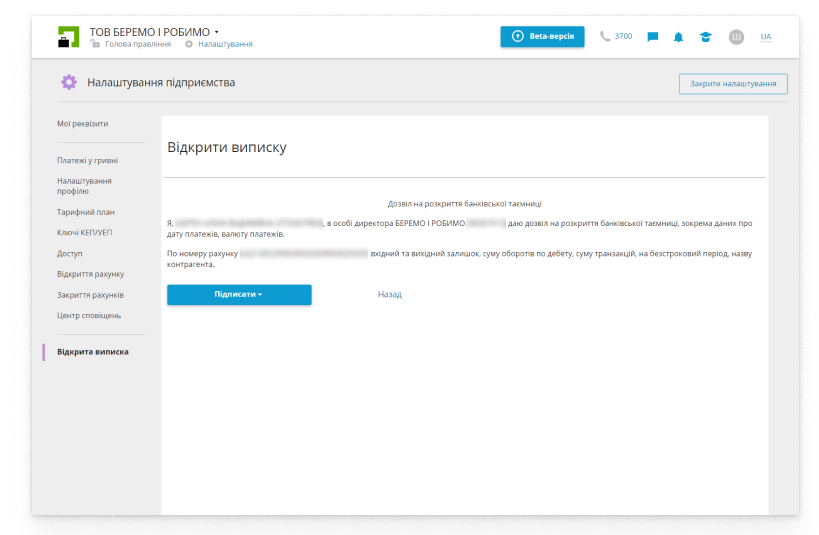Open Мої реквізити in sidebar
This screenshot has width=819, height=535.
[x=82, y=124]
